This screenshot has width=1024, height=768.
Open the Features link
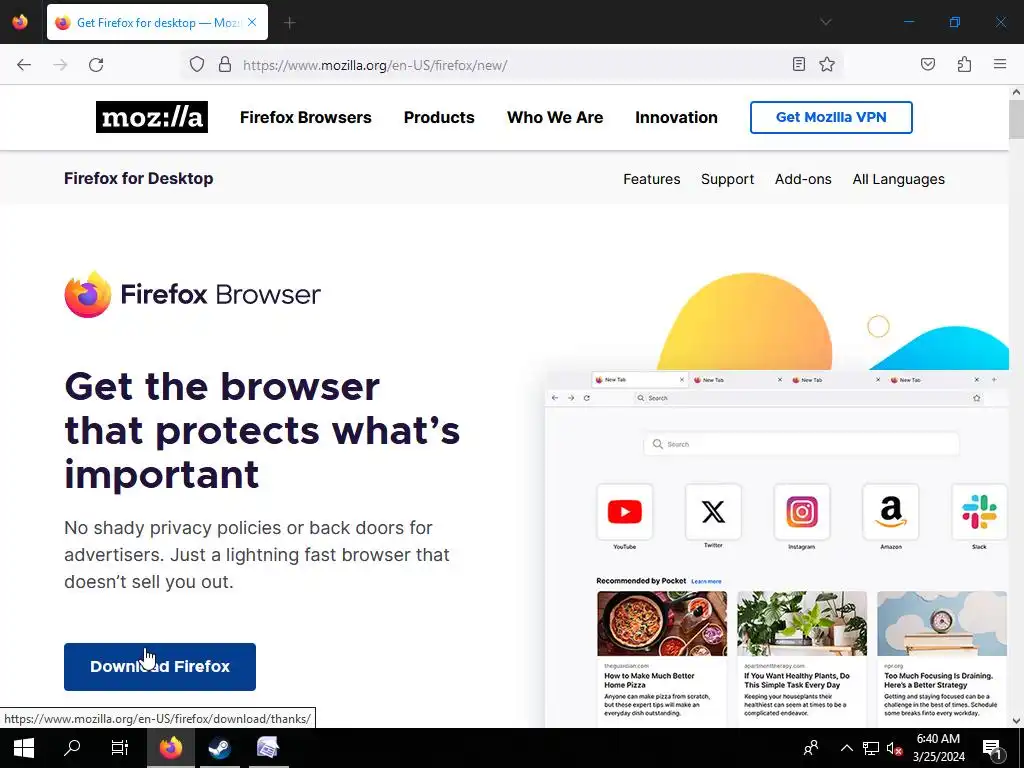pos(651,179)
